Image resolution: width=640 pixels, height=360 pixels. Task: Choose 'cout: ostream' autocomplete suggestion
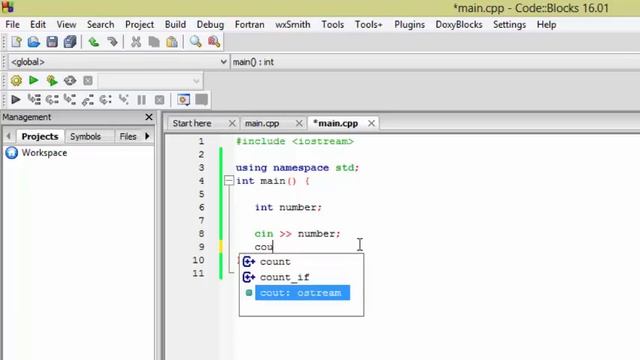coord(301,293)
